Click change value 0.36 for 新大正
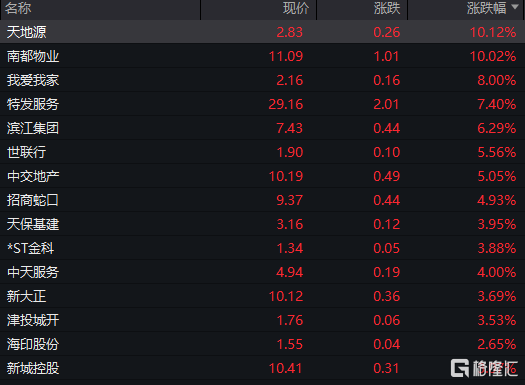 pos(387,296)
